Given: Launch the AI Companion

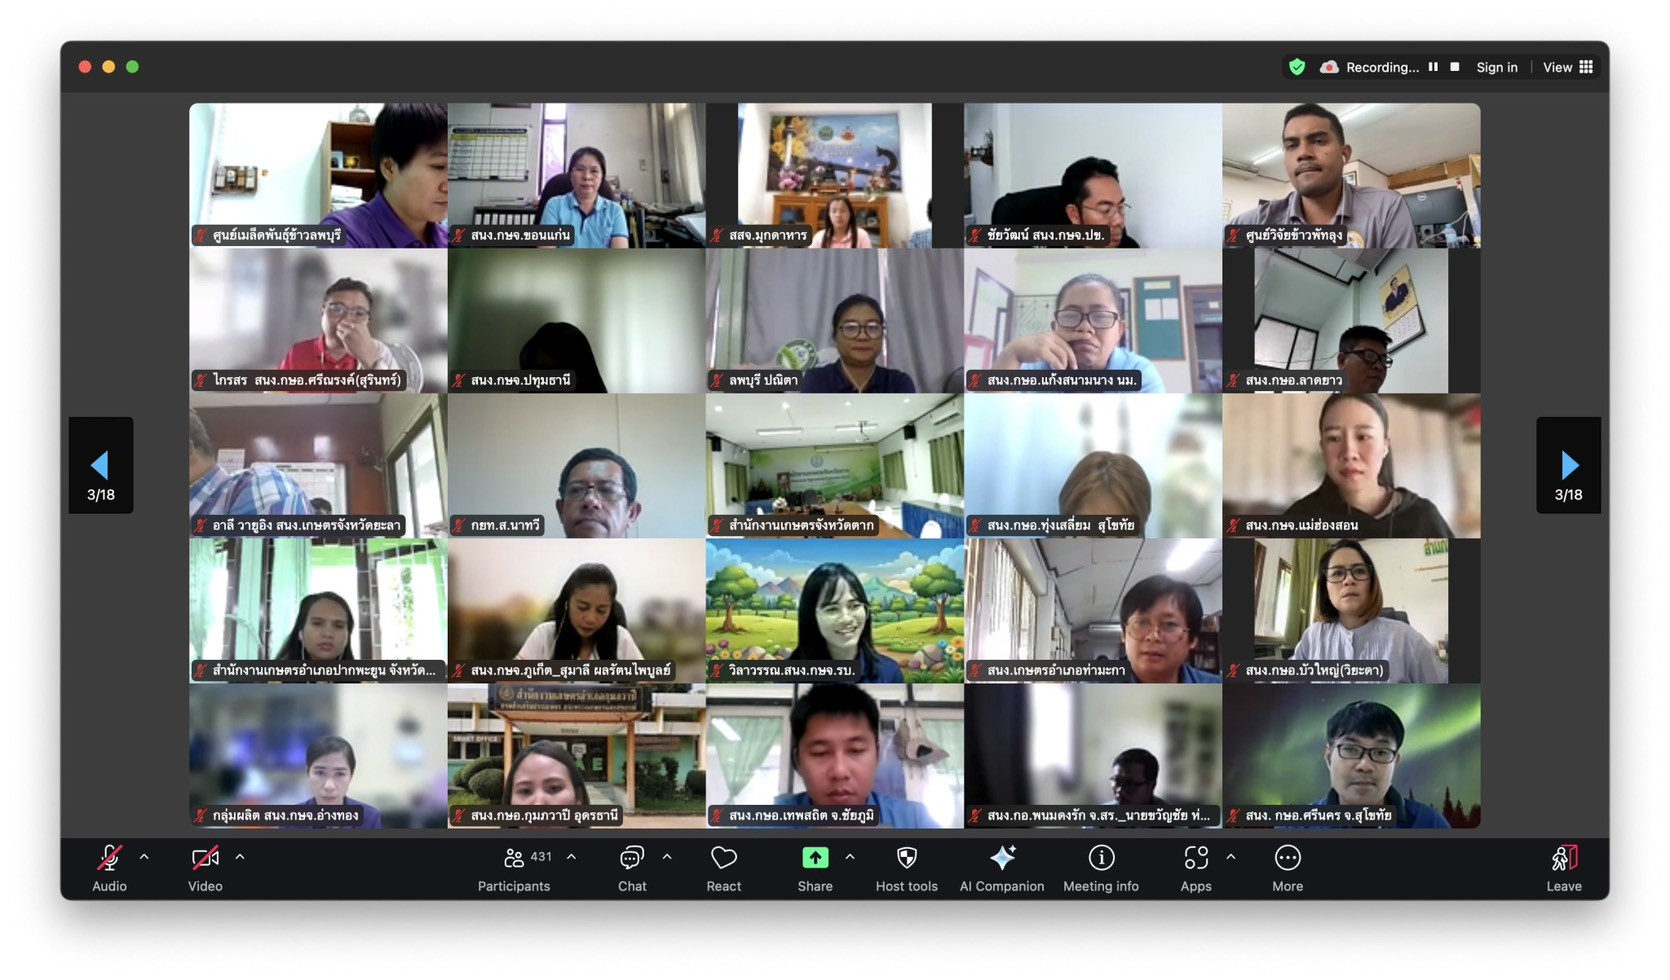Looking at the screenshot, I should pyautogui.click(x=1001, y=859).
